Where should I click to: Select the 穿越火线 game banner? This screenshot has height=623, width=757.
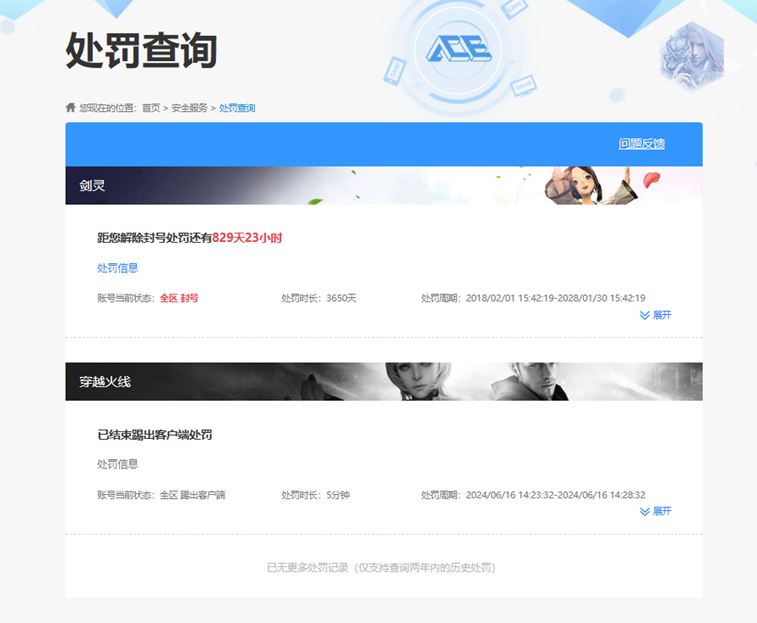click(x=384, y=382)
